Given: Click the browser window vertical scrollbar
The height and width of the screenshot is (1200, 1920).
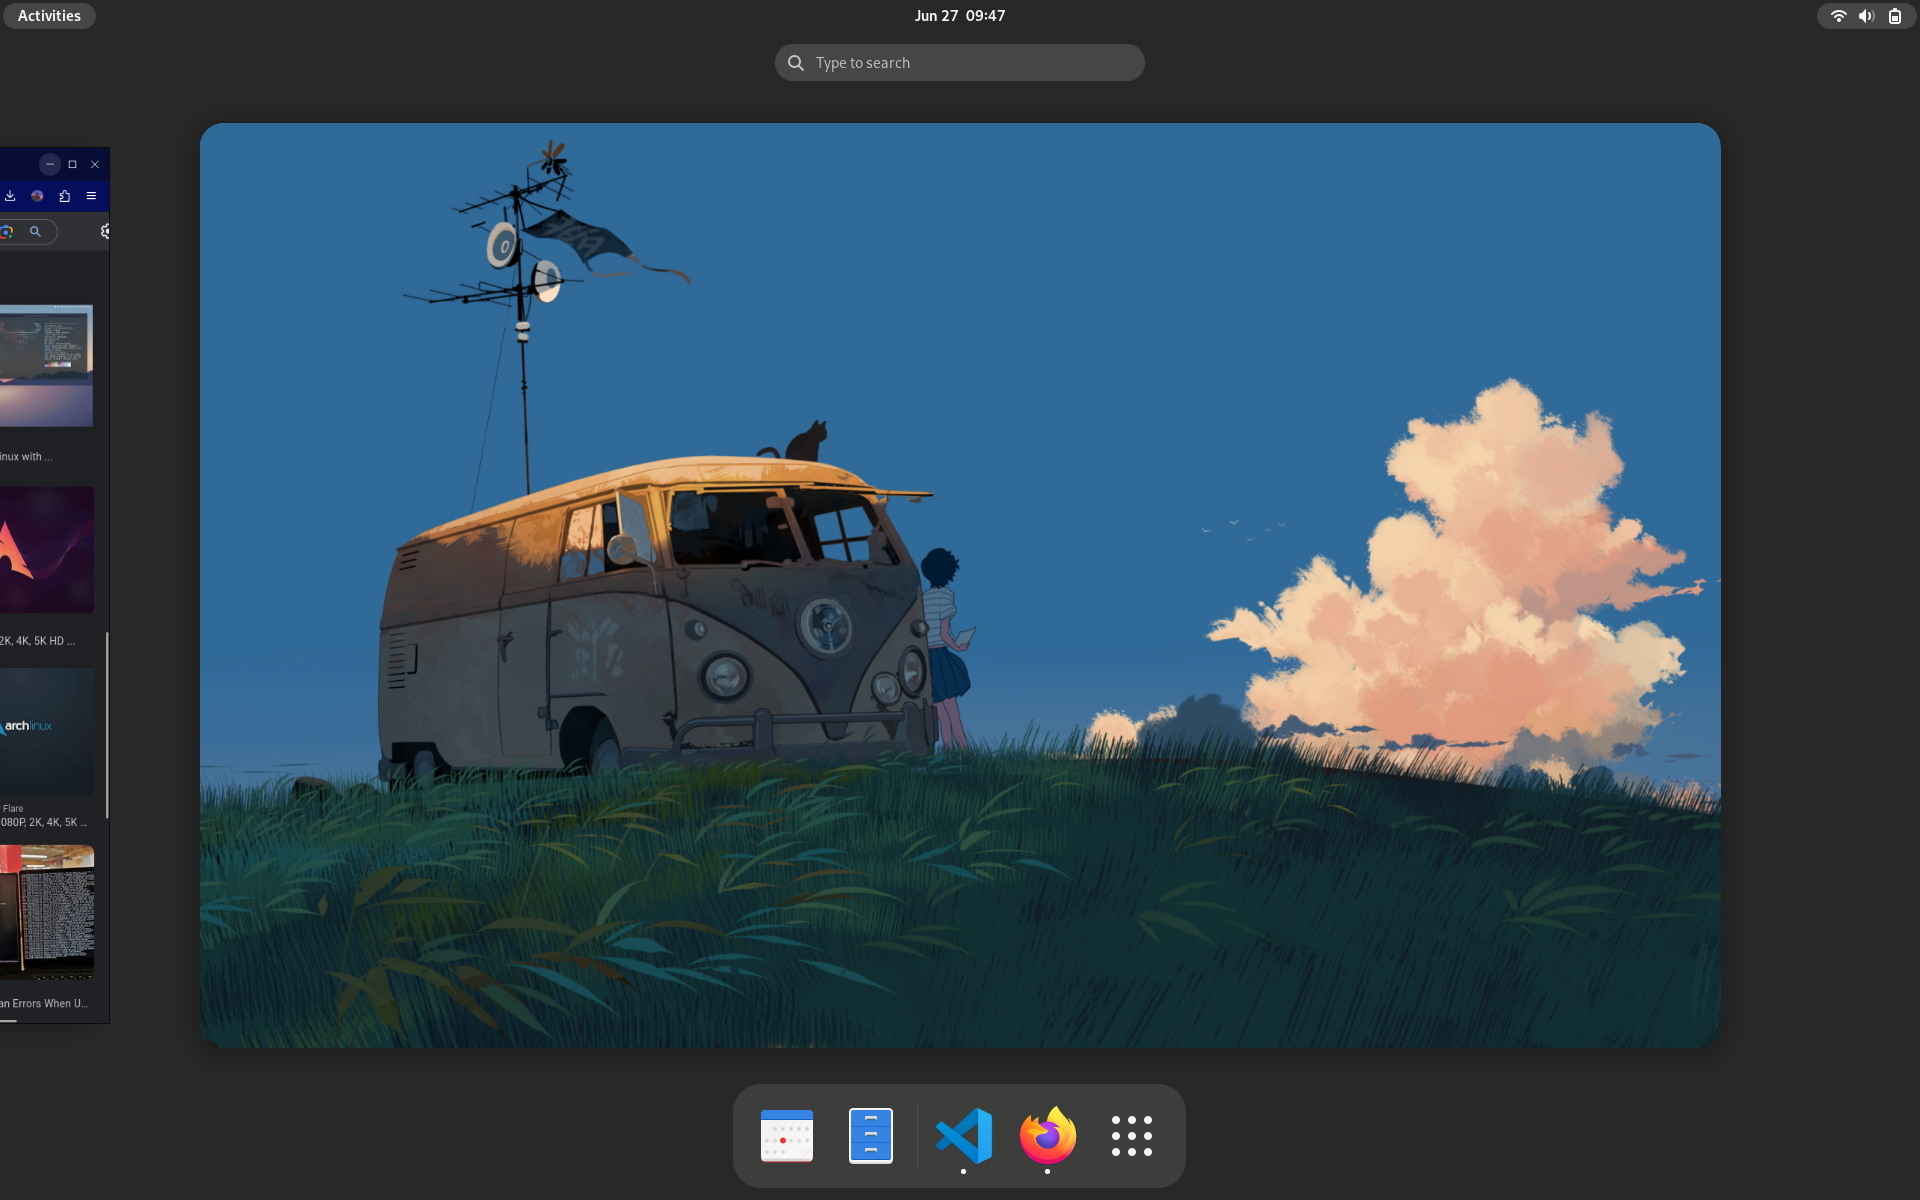Looking at the screenshot, I should tap(107, 725).
